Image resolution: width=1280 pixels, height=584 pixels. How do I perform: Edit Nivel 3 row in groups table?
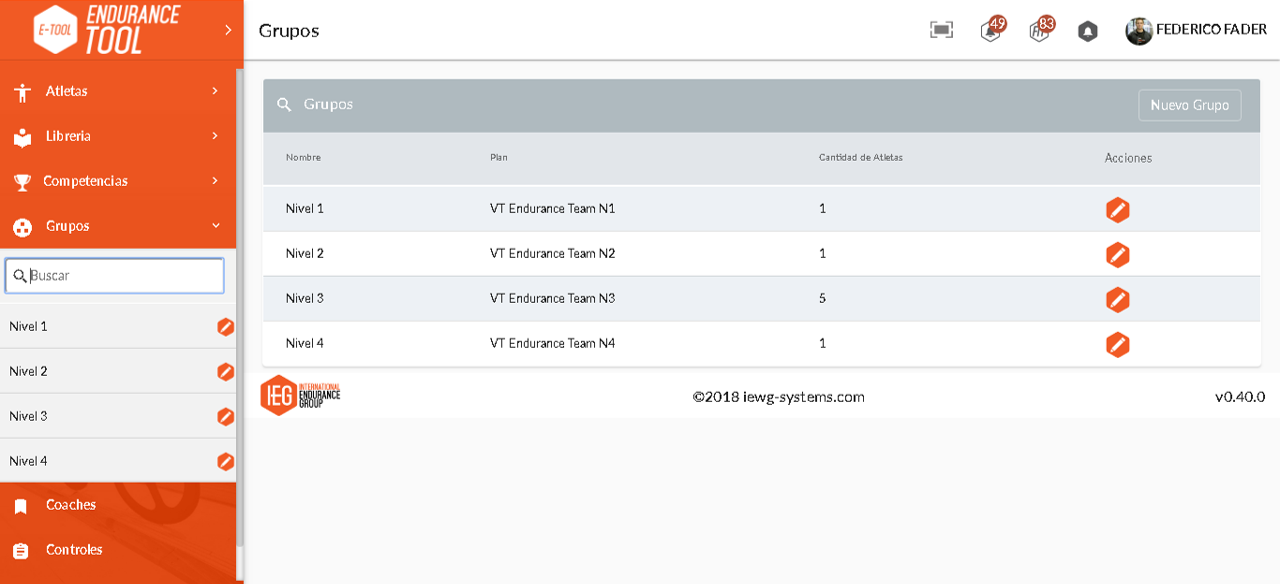coord(1118,300)
